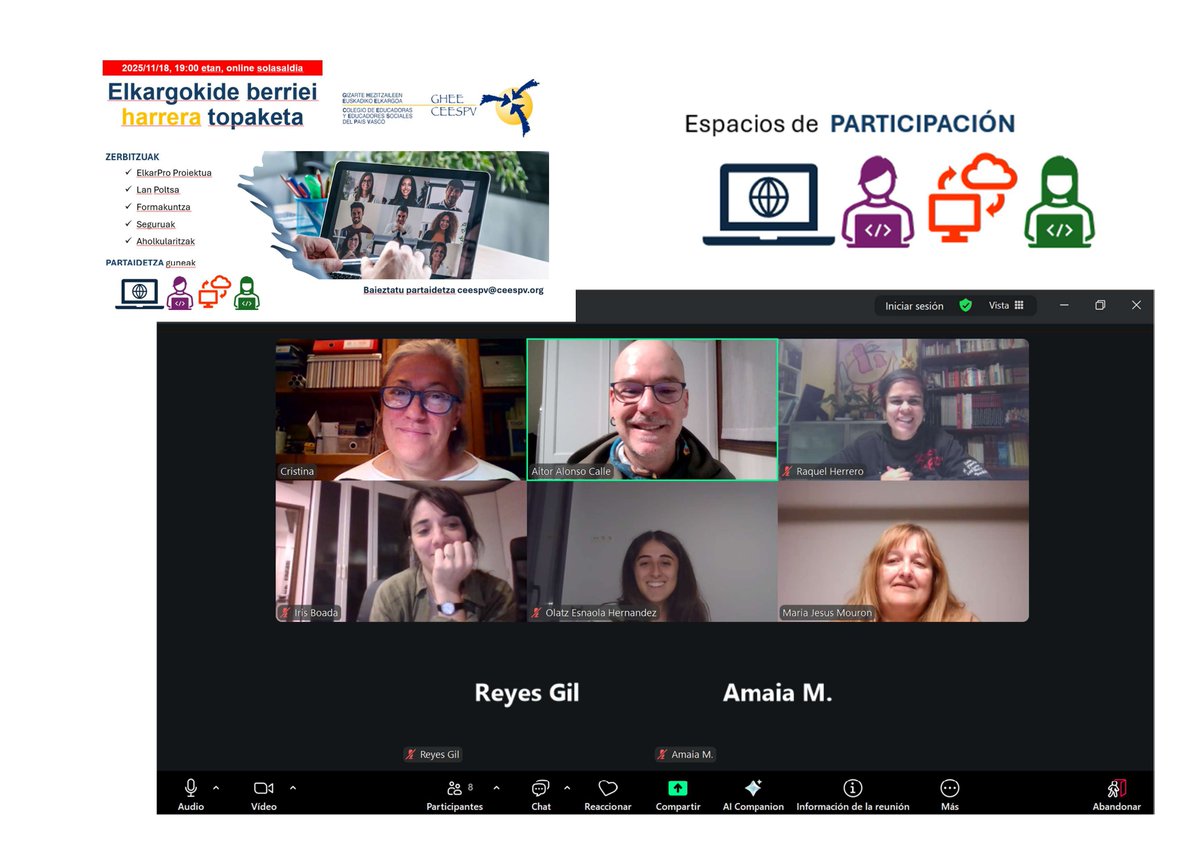Image resolution: width=1200 pixels, height=849 pixels.
Task: Turn off the Vídeo camera
Action: click(x=263, y=791)
